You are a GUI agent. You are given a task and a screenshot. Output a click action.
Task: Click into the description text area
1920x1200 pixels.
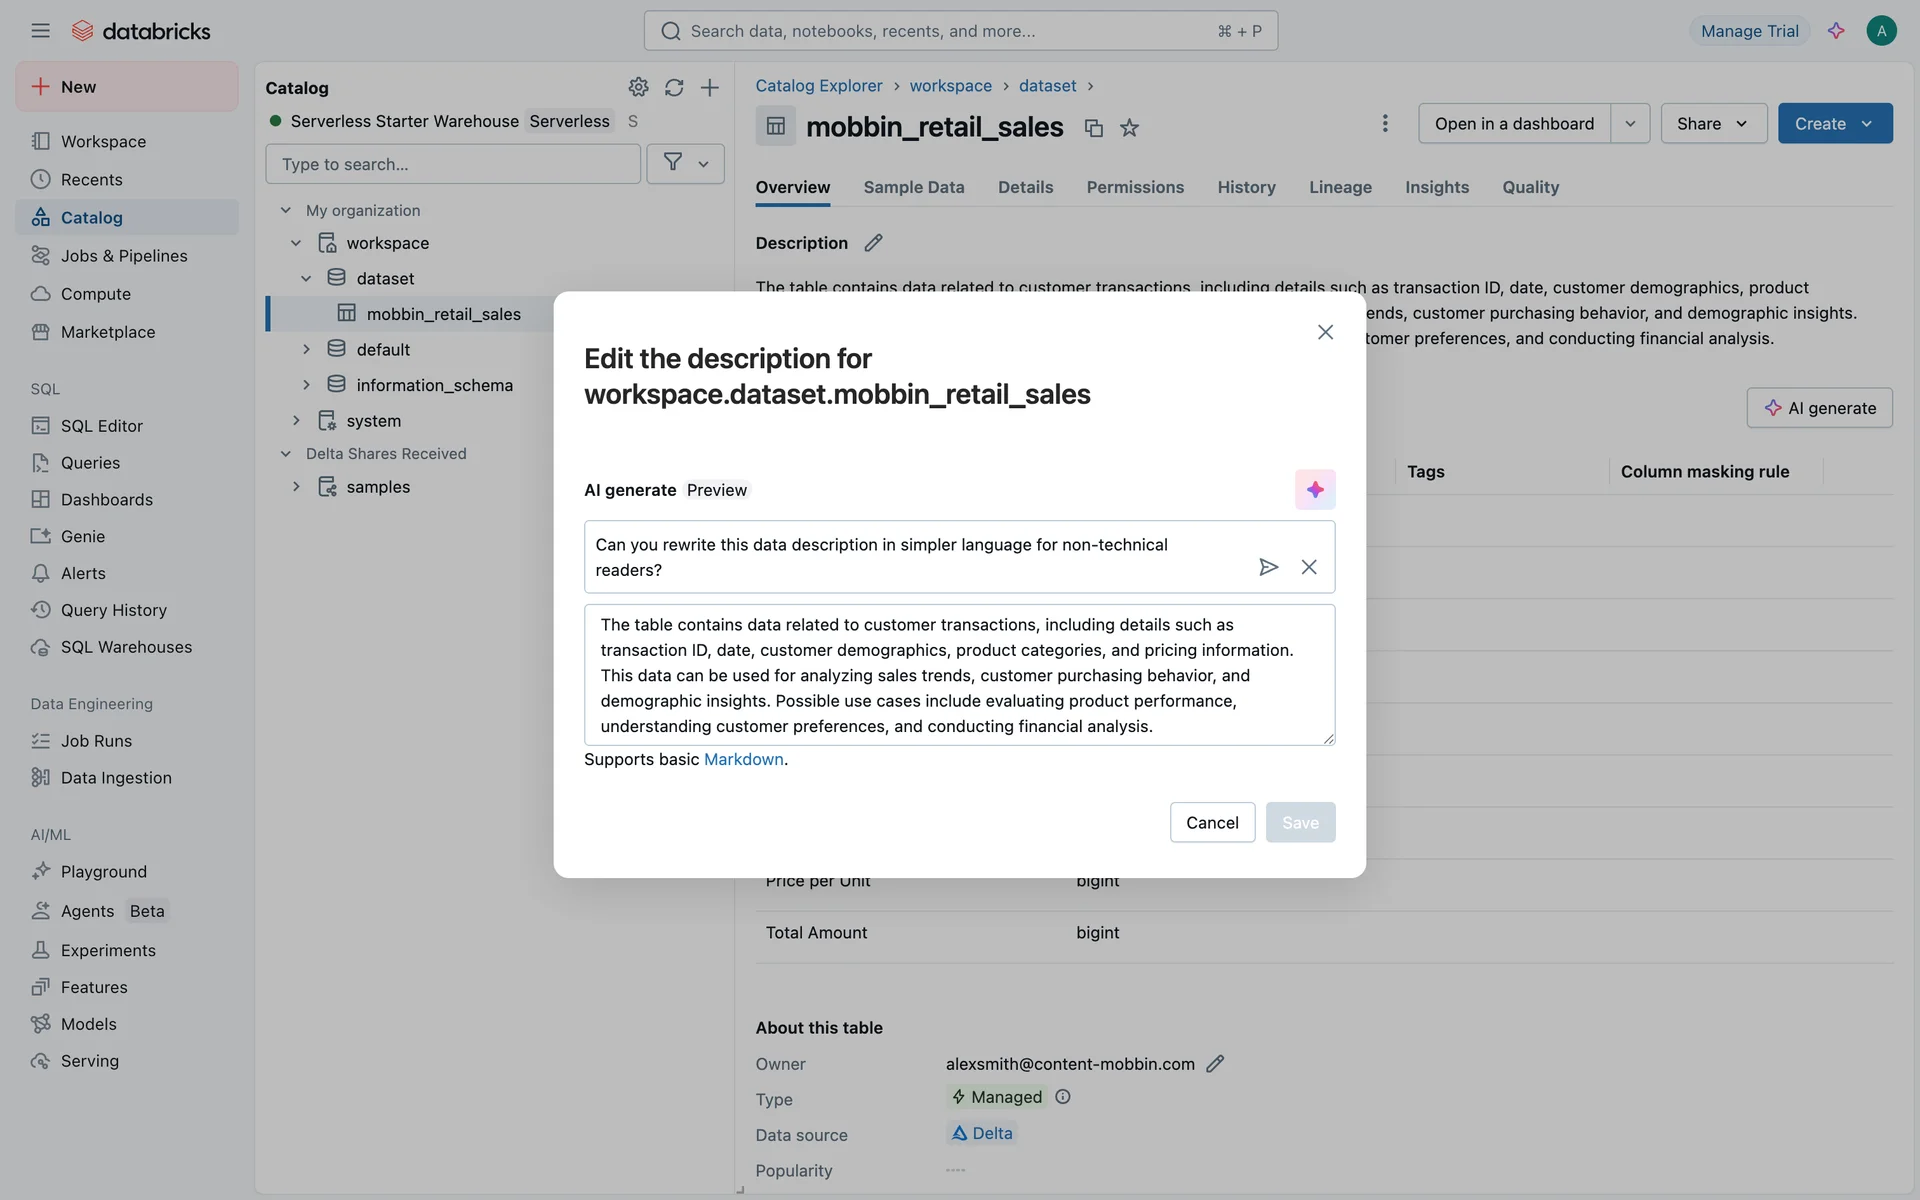click(958, 675)
